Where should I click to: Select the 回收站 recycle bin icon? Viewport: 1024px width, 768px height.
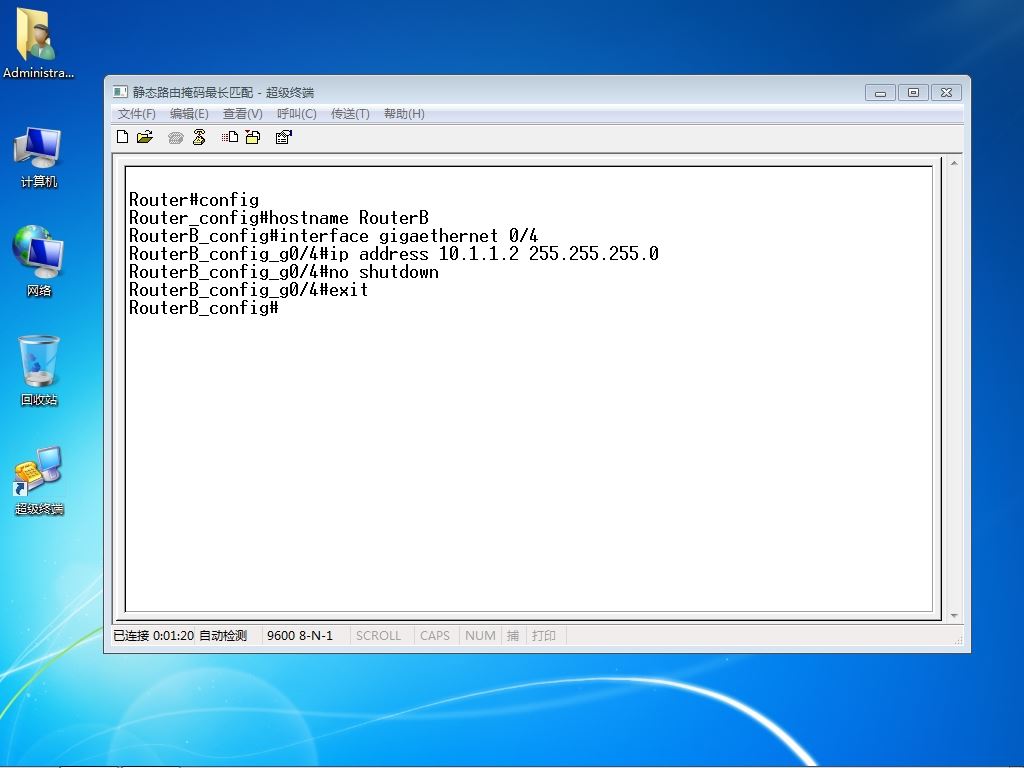pyautogui.click(x=39, y=370)
